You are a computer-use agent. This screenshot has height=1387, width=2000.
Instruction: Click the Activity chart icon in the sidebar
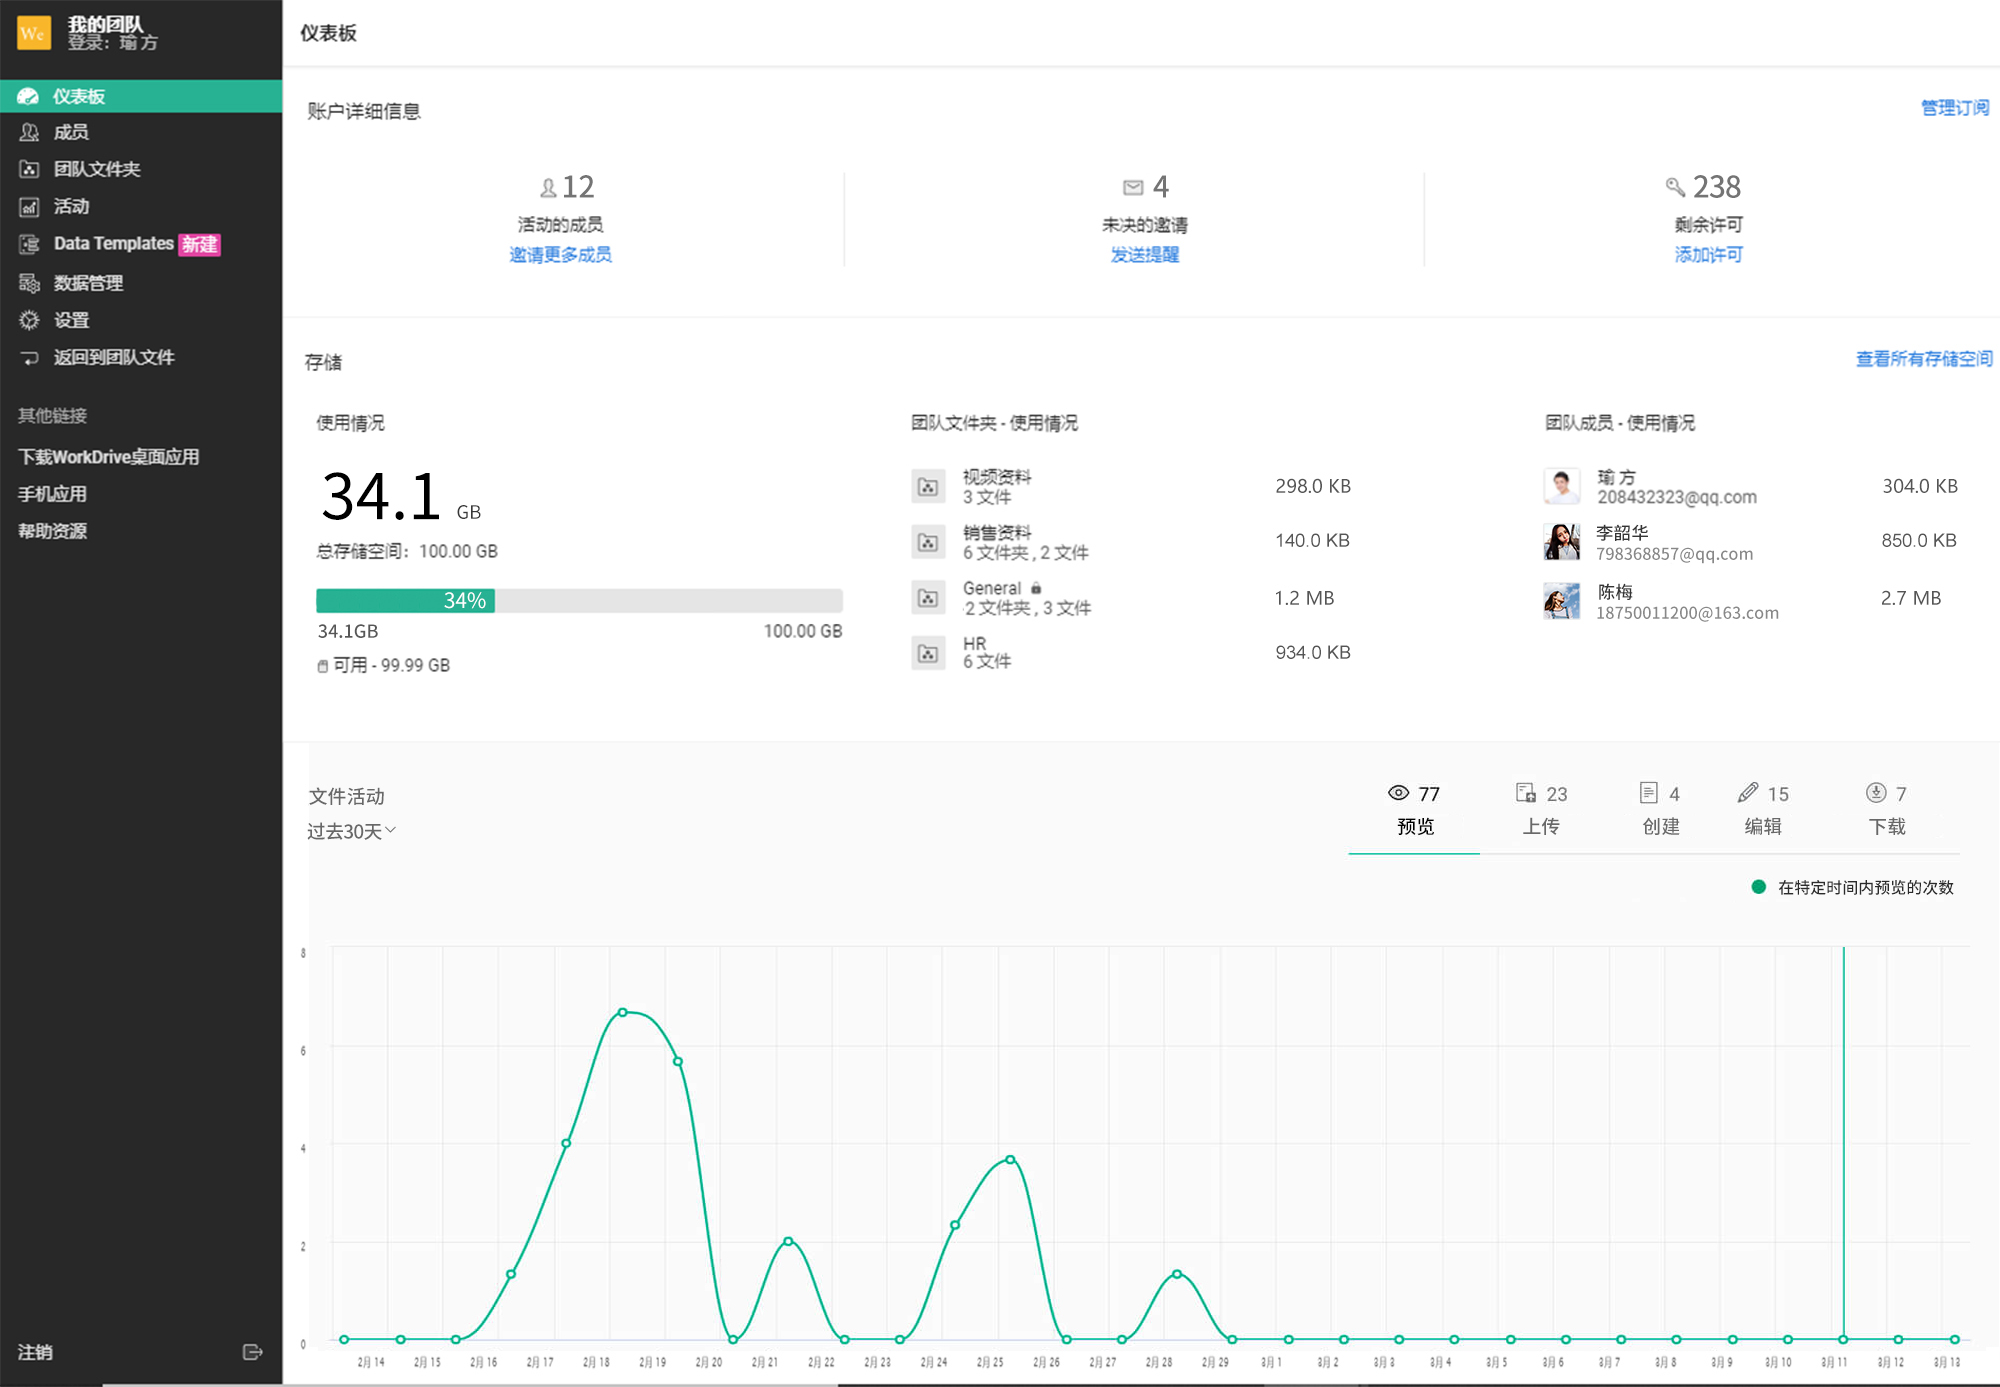pos(29,207)
